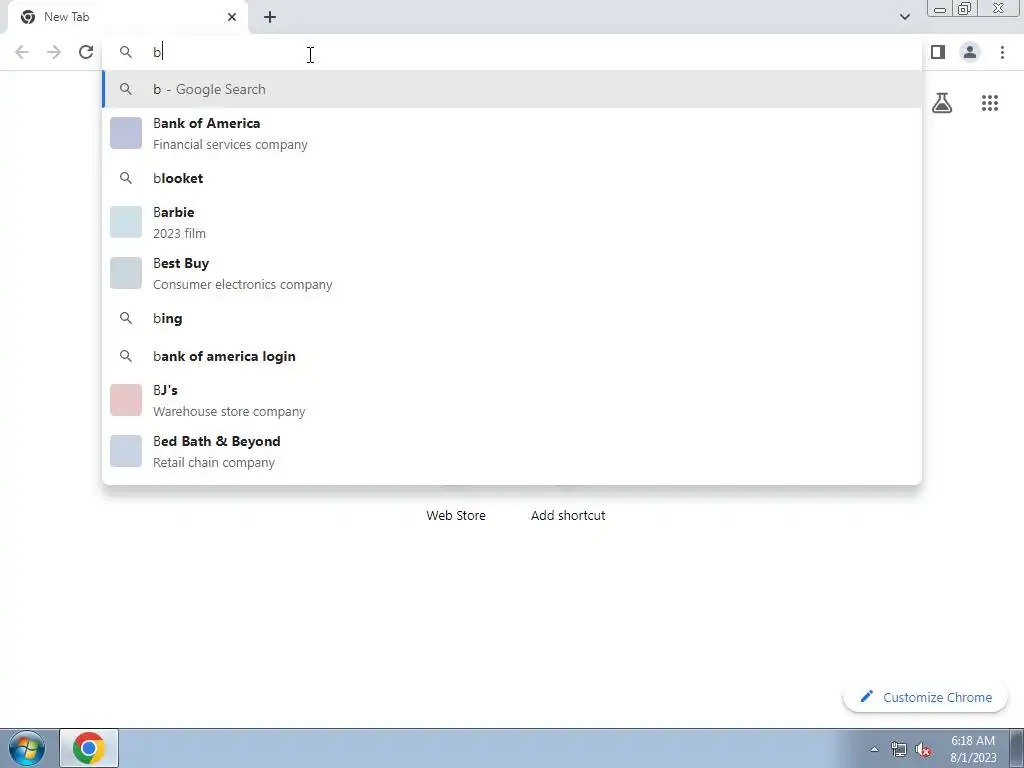
Task: Click the magnifier icon beside bing
Action: (126, 318)
